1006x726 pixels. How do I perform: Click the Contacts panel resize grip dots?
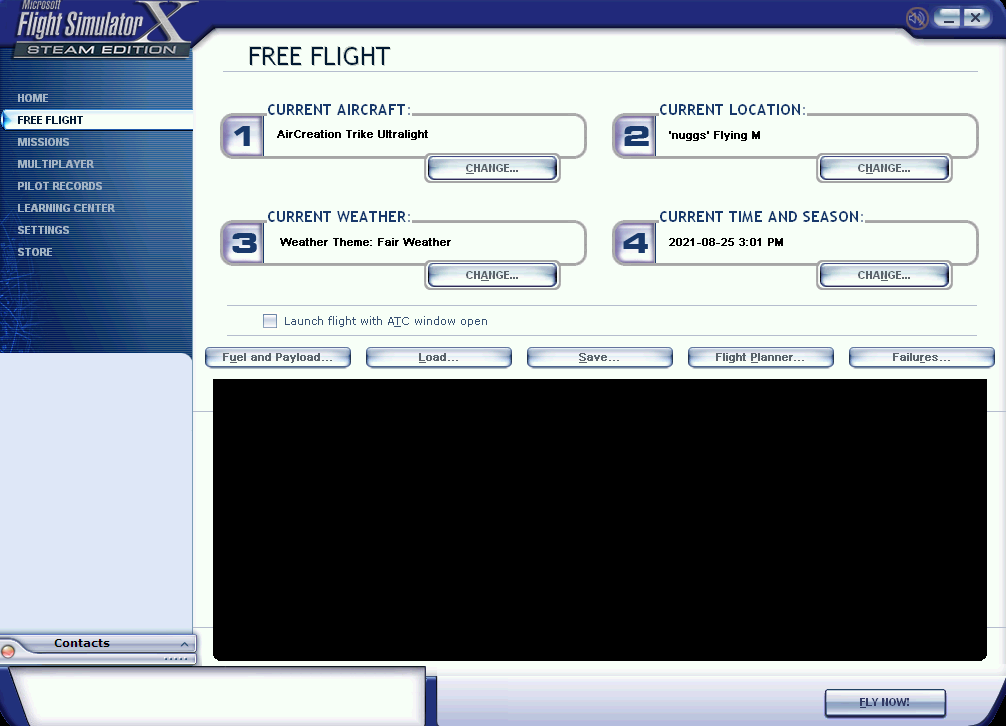click(x=175, y=659)
